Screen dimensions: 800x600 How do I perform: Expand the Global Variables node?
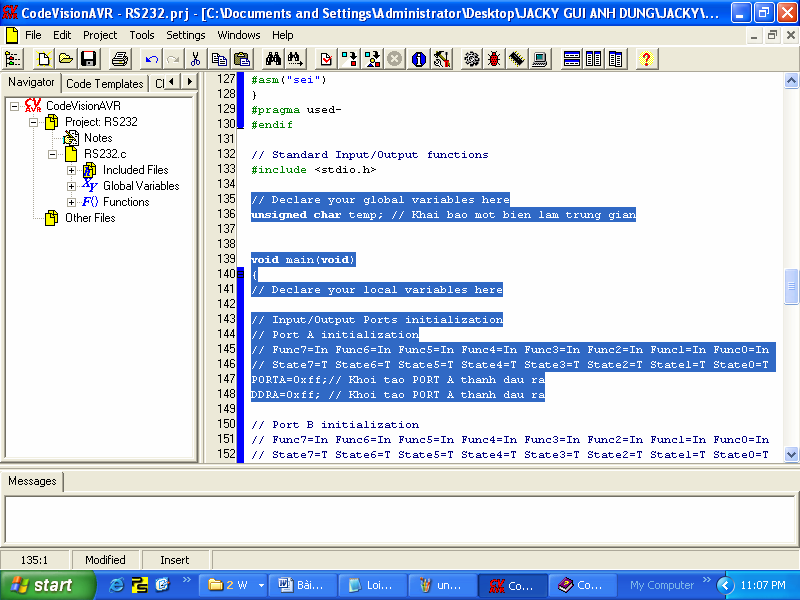click(72, 186)
